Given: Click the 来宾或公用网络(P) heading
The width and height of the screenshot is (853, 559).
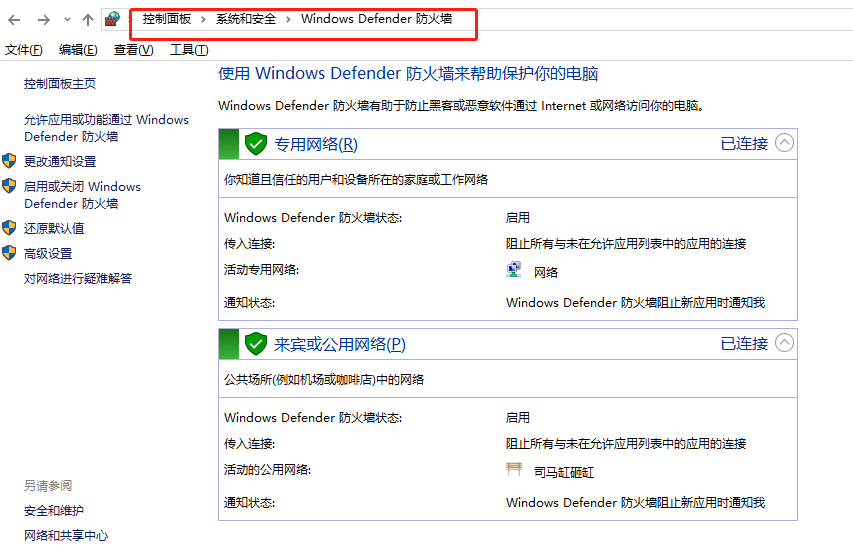Looking at the screenshot, I should click(x=340, y=344).
